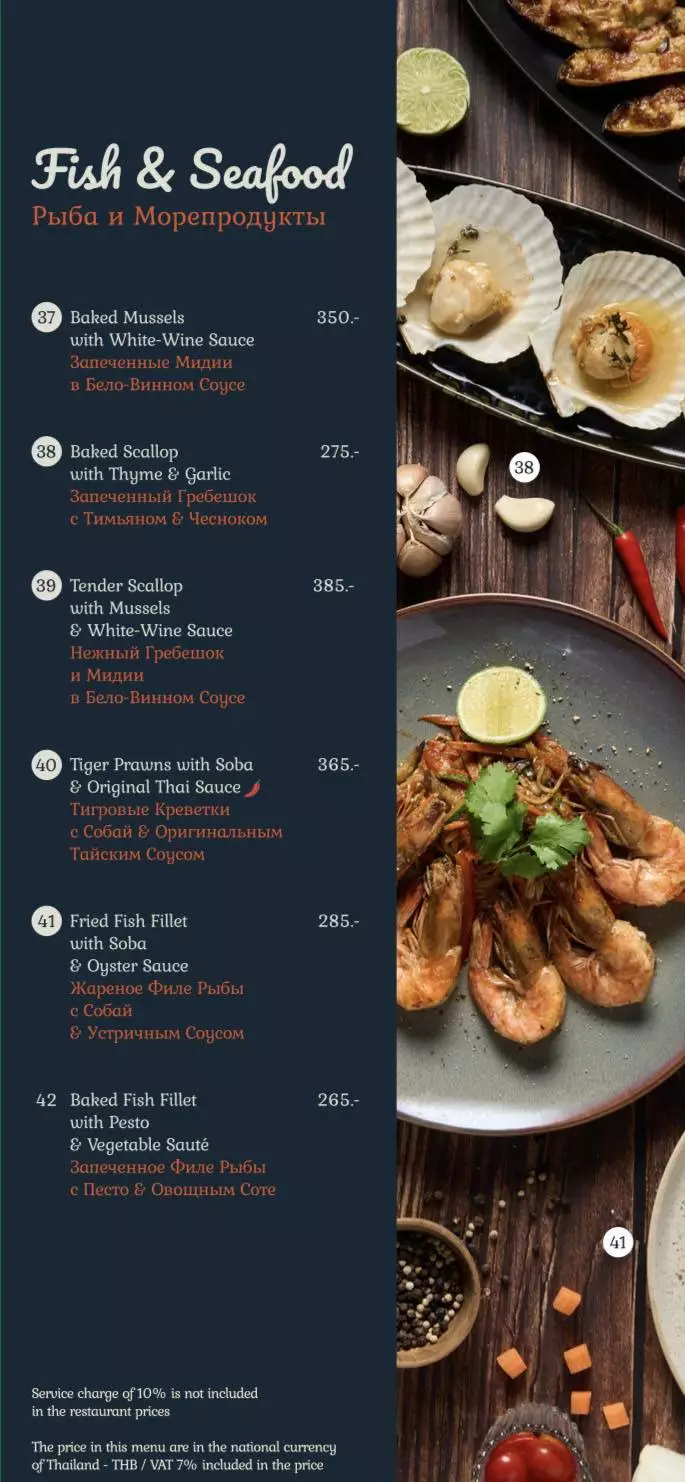
Task: Click the number 38 badge beside Baked Scallop
Action: 47,452
